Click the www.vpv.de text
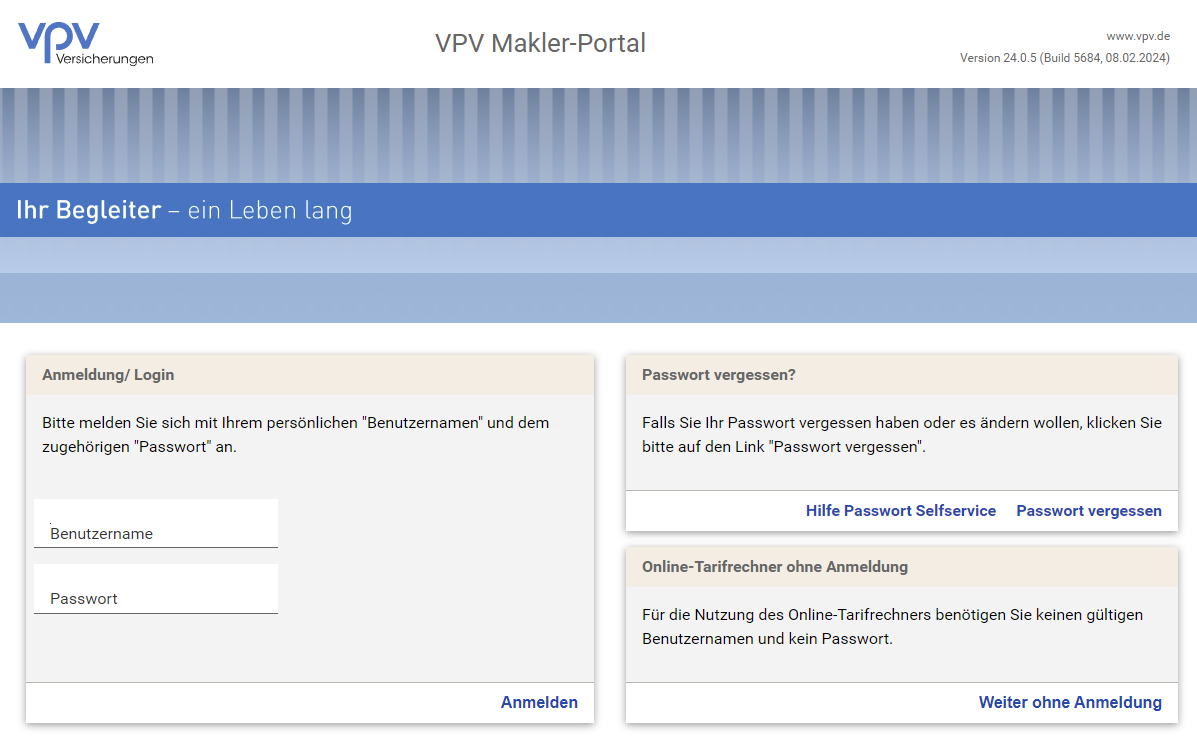The height and width of the screenshot is (745, 1197). pyautogui.click(x=1138, y=36)
